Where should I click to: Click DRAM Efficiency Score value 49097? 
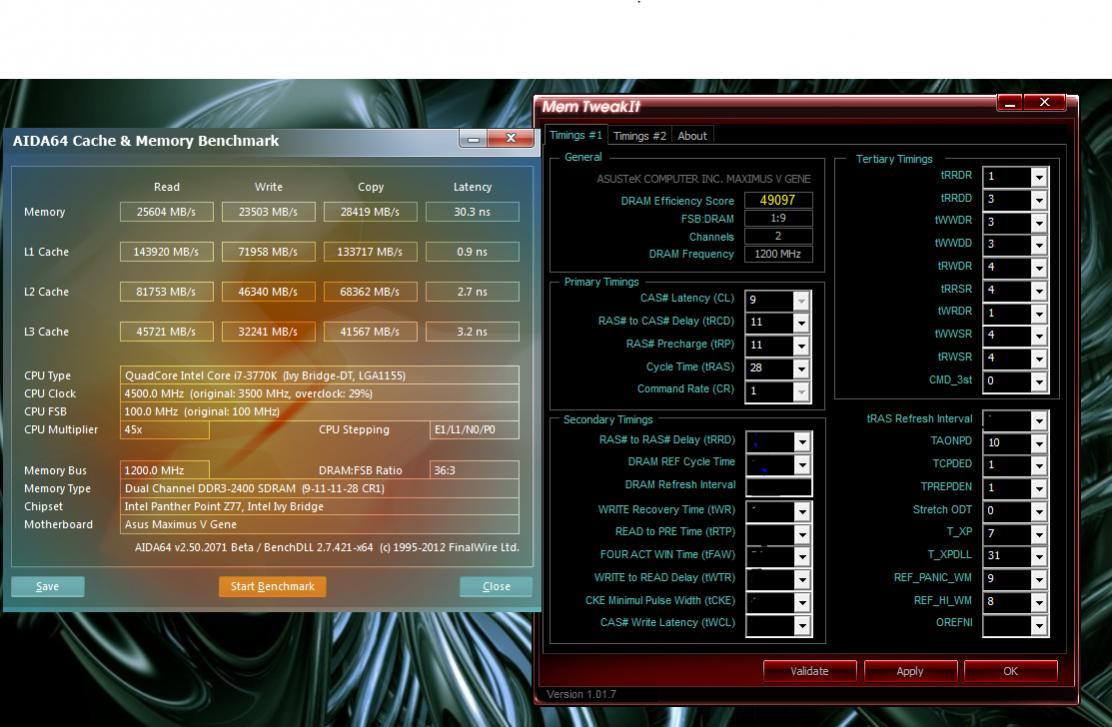(x=778, y=200)
